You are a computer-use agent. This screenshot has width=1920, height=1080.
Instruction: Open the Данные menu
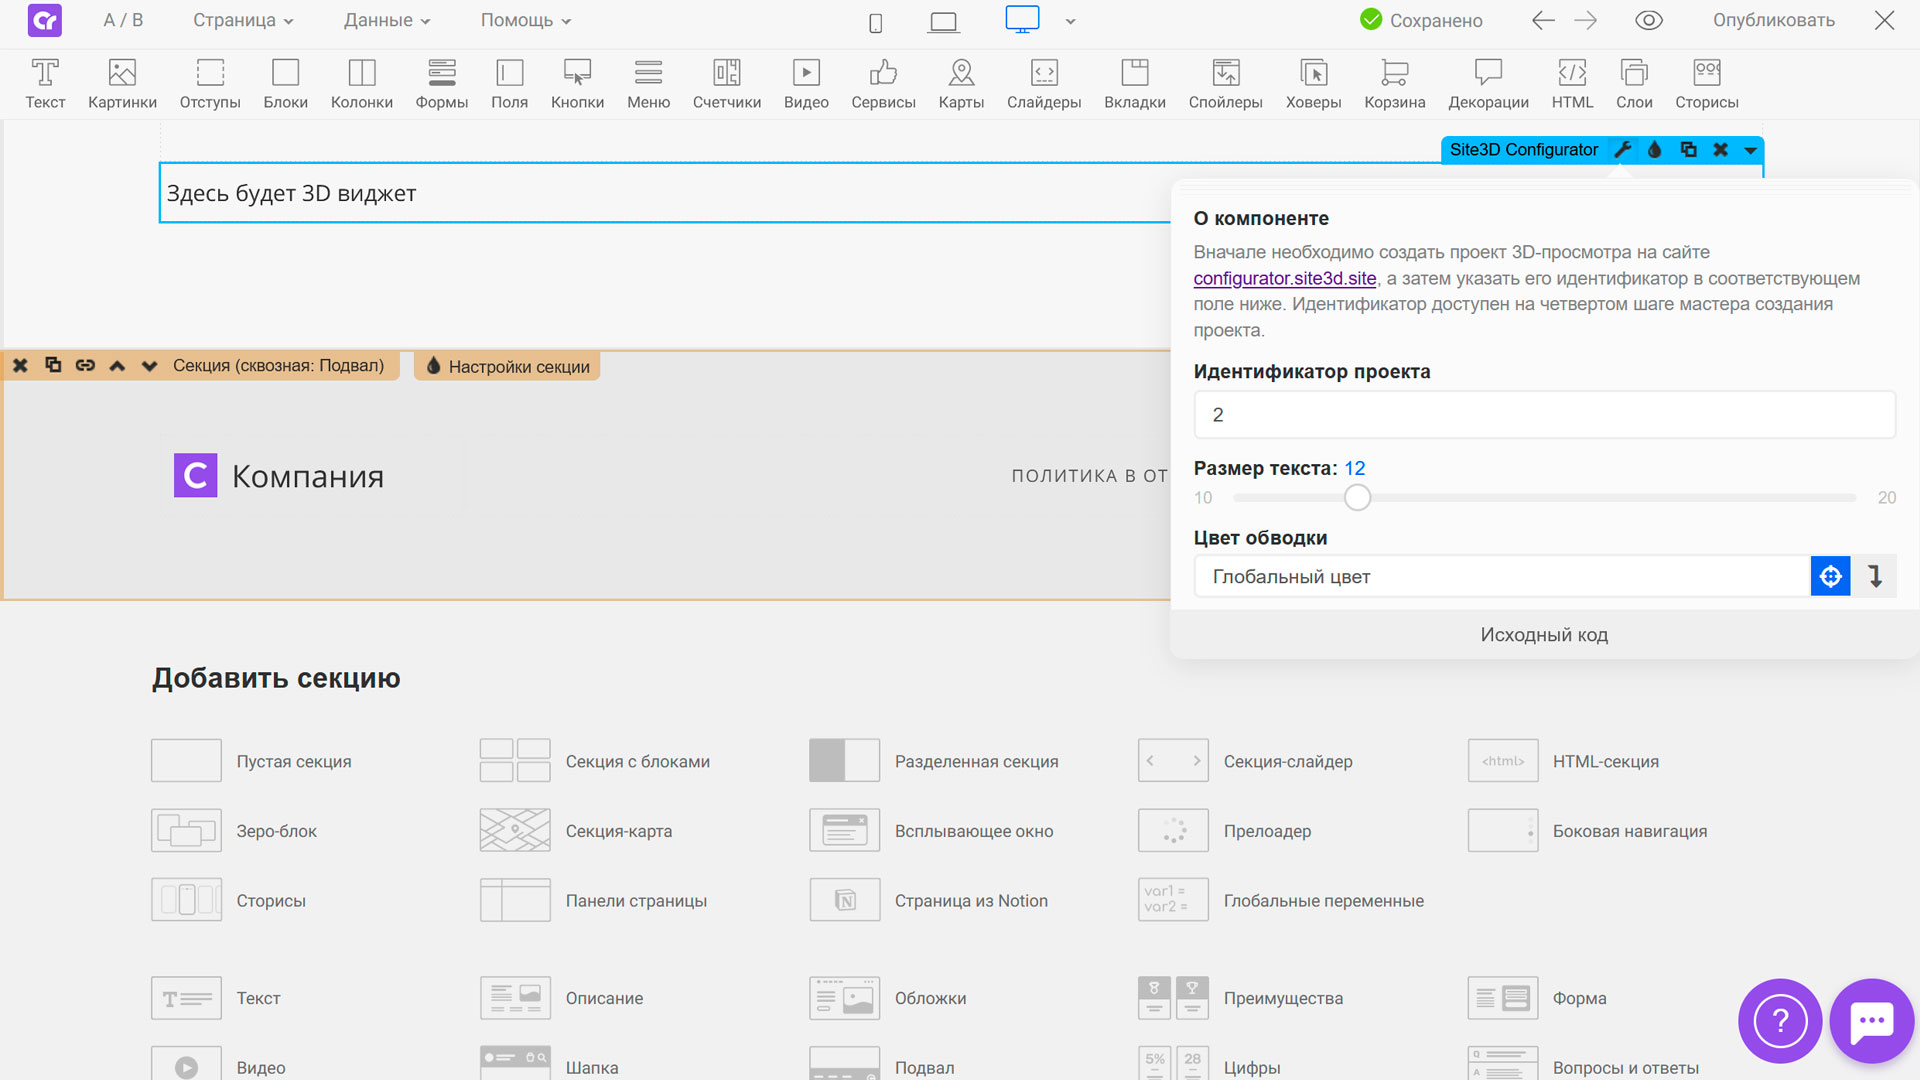387,20
